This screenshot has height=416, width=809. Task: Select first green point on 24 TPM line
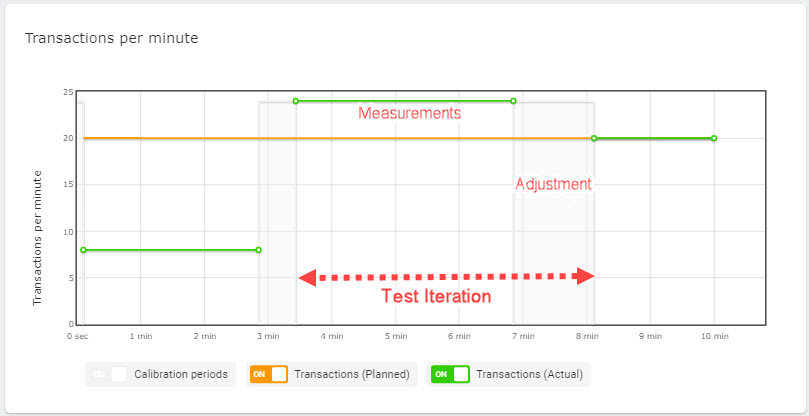(x=296, y=101)
